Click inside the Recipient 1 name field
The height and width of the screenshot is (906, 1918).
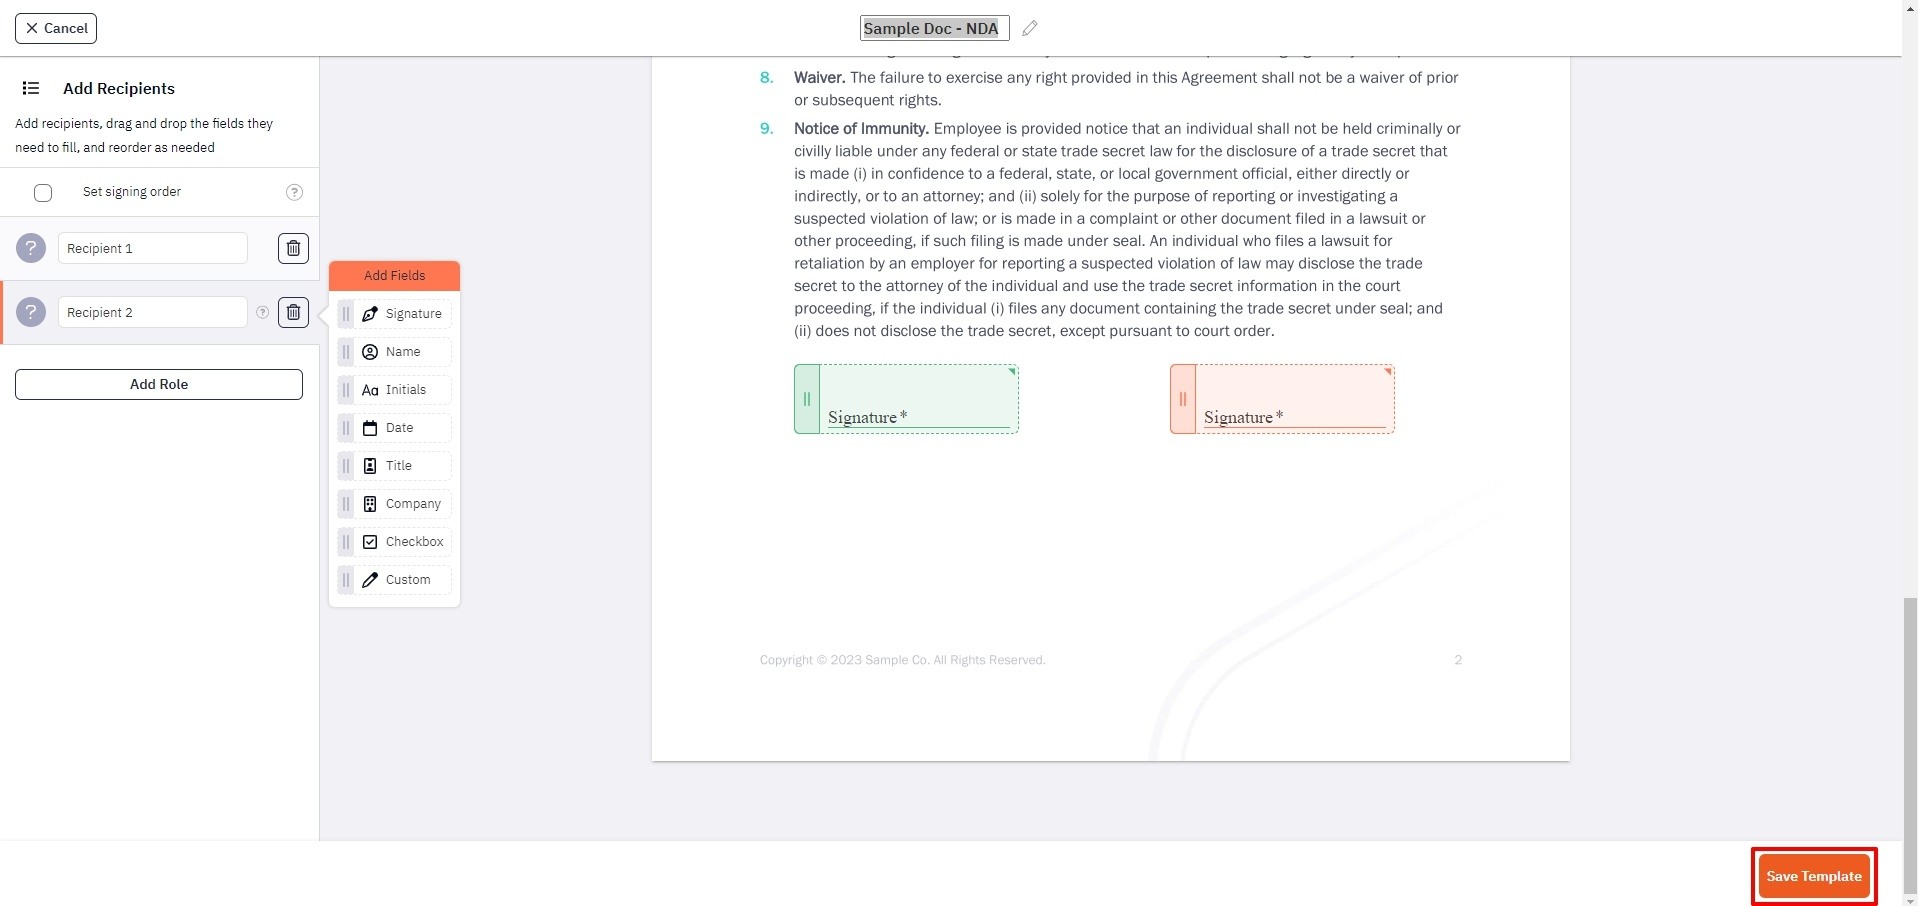pos(152,248)
